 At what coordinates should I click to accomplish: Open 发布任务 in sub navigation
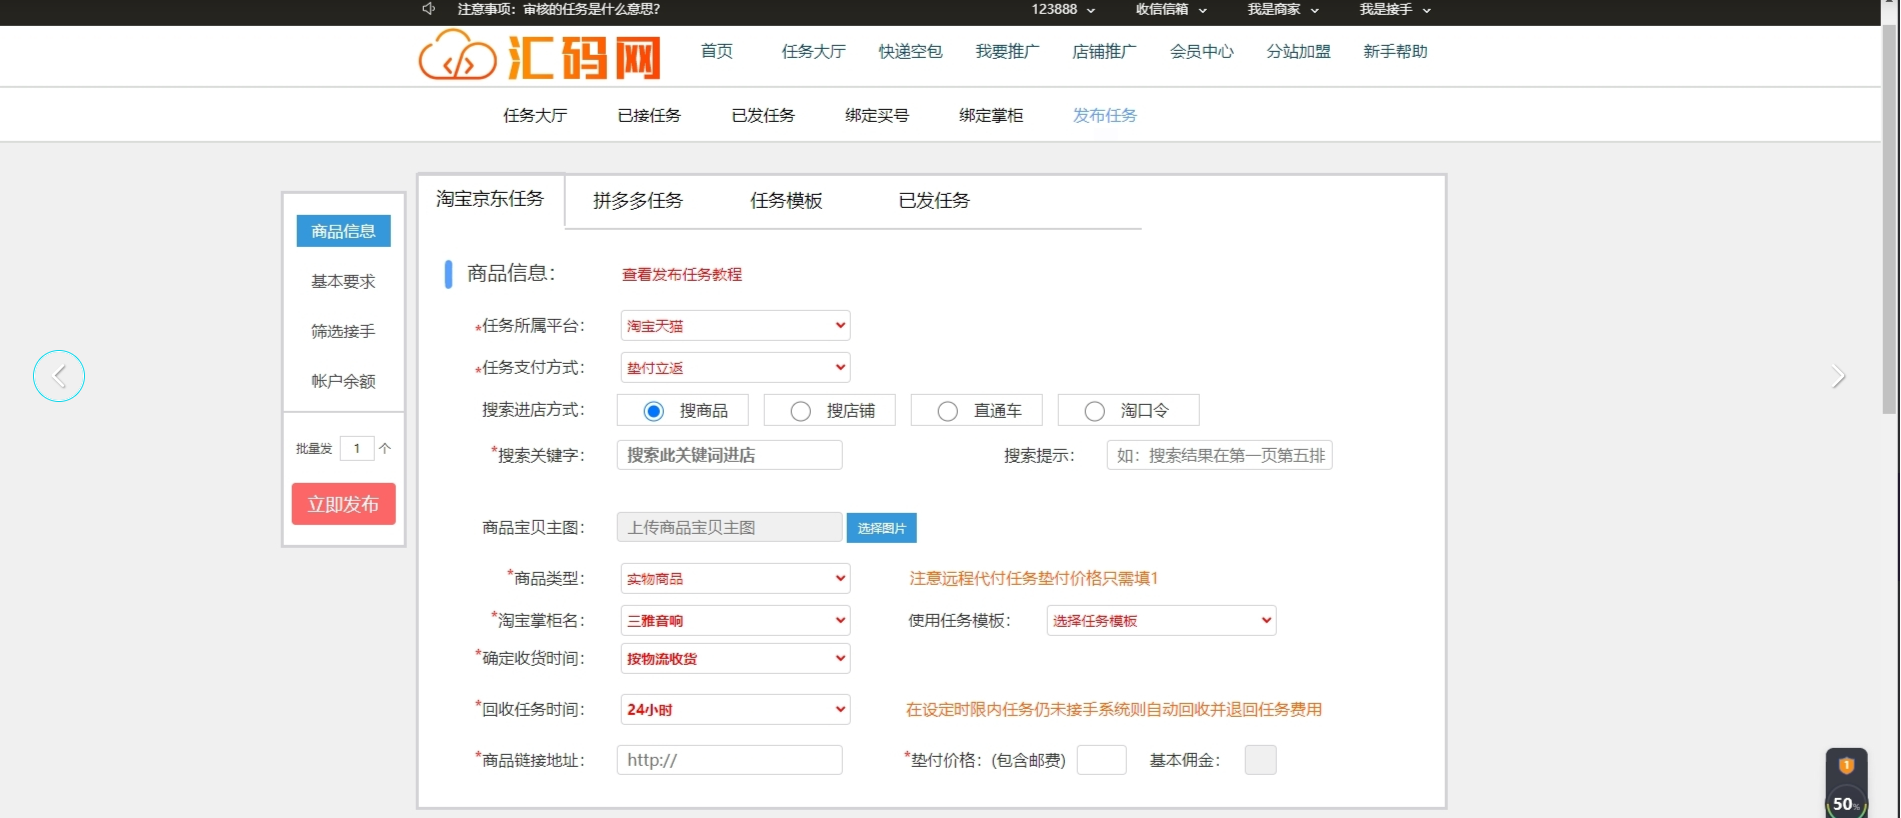(1105, 116)
